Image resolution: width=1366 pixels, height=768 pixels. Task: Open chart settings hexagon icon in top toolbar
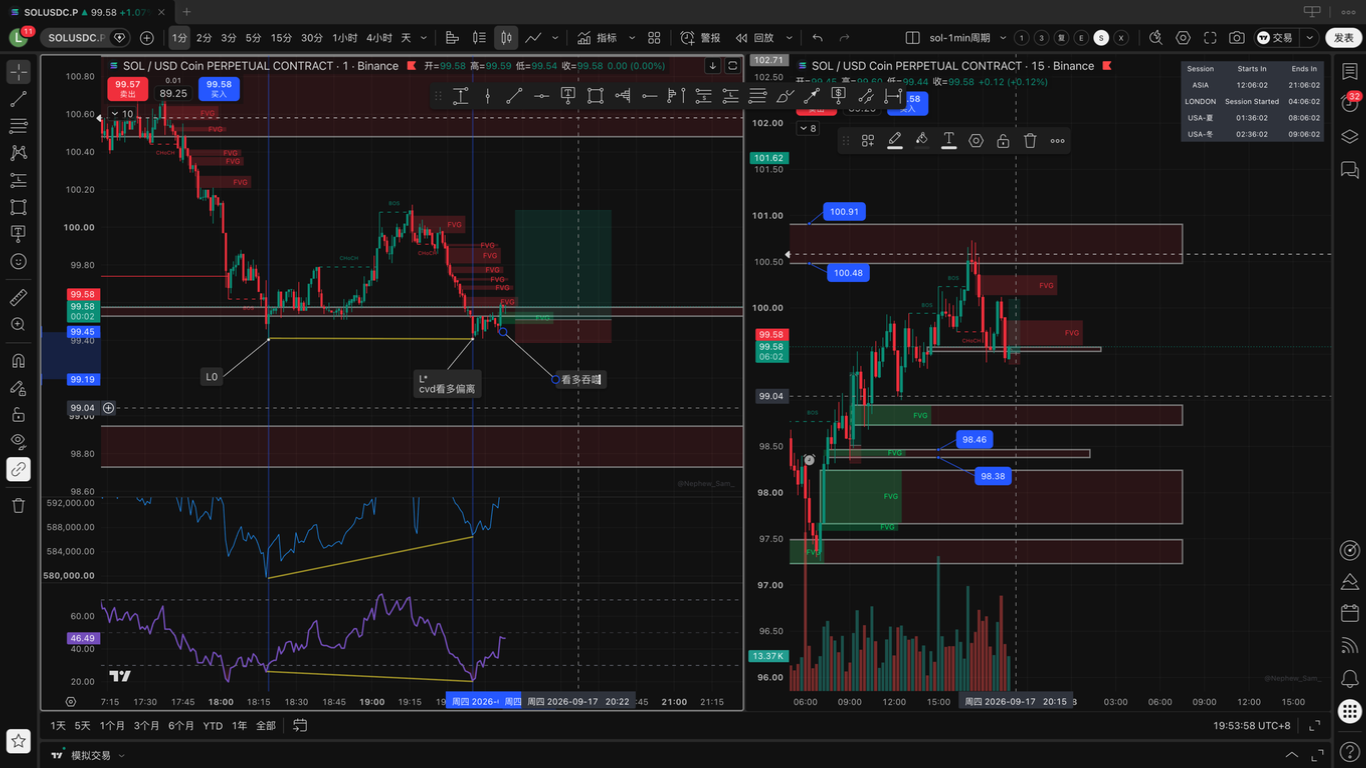1183,38
